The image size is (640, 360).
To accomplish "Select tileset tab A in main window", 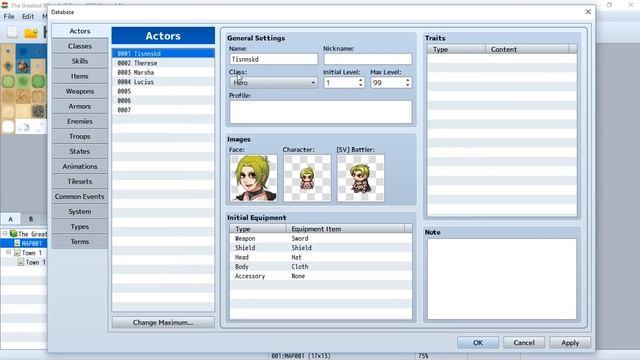I will click(x=11, y=219).
